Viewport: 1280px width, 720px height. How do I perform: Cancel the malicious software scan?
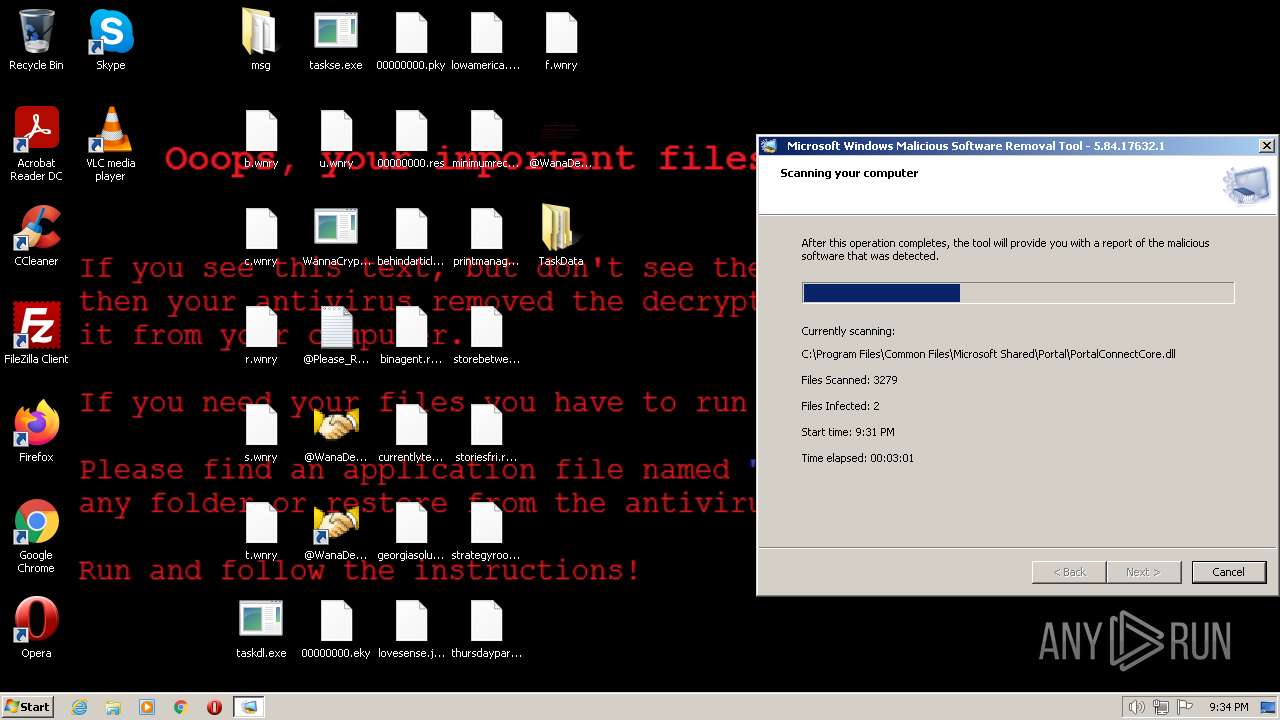(1228, 572)
